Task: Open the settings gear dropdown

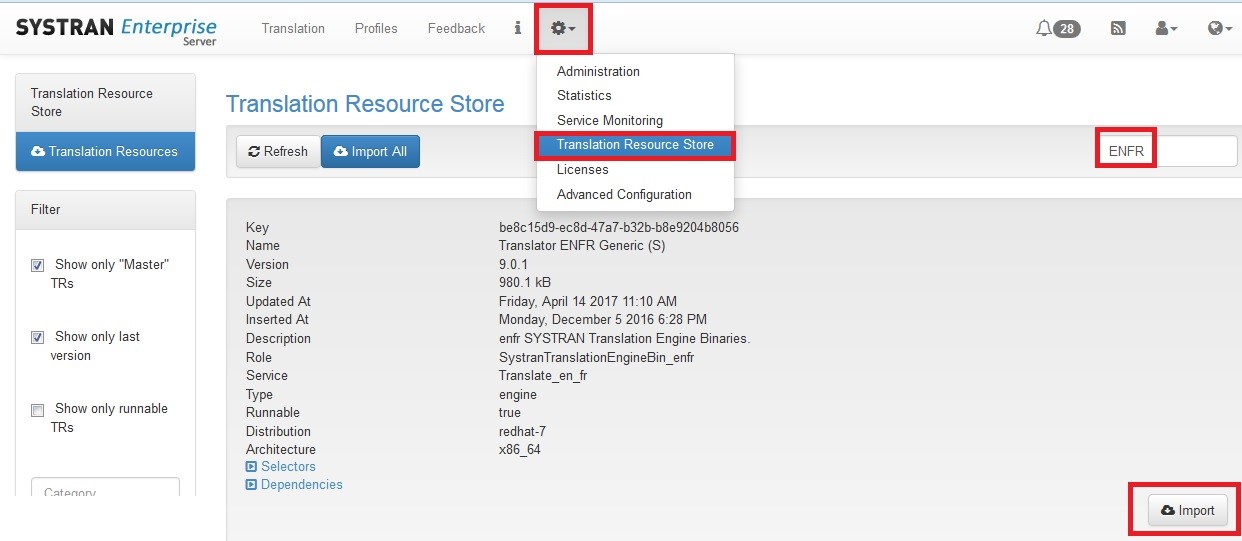Action: (563, 28)
